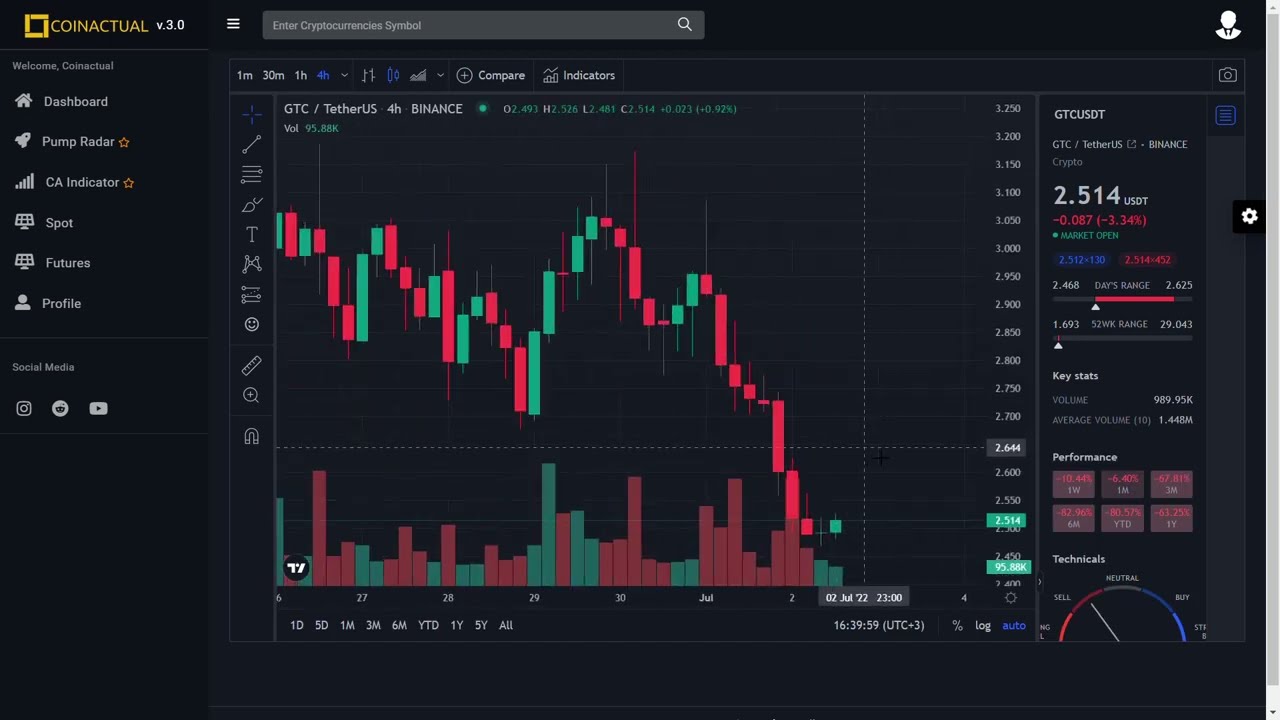This screenshot has height=720, width=1280.
Task: Click the TradingView logo on chart
Action: (296, 568)
